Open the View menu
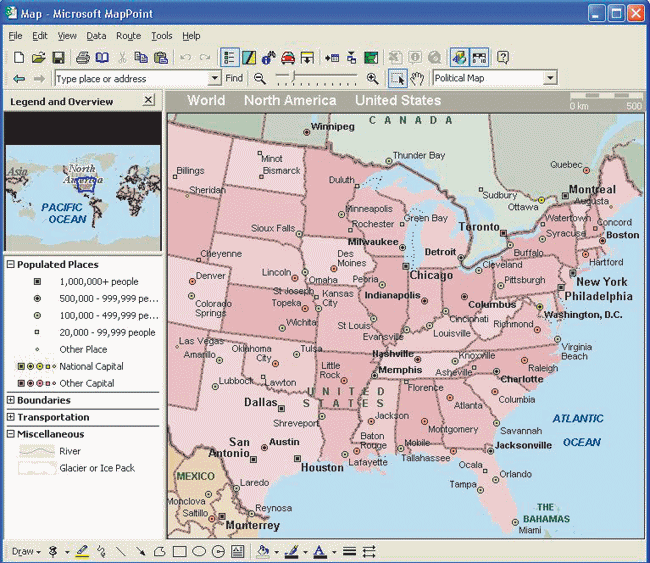The width and height of the screenshot is (650, 563). (x=67, y=36)
